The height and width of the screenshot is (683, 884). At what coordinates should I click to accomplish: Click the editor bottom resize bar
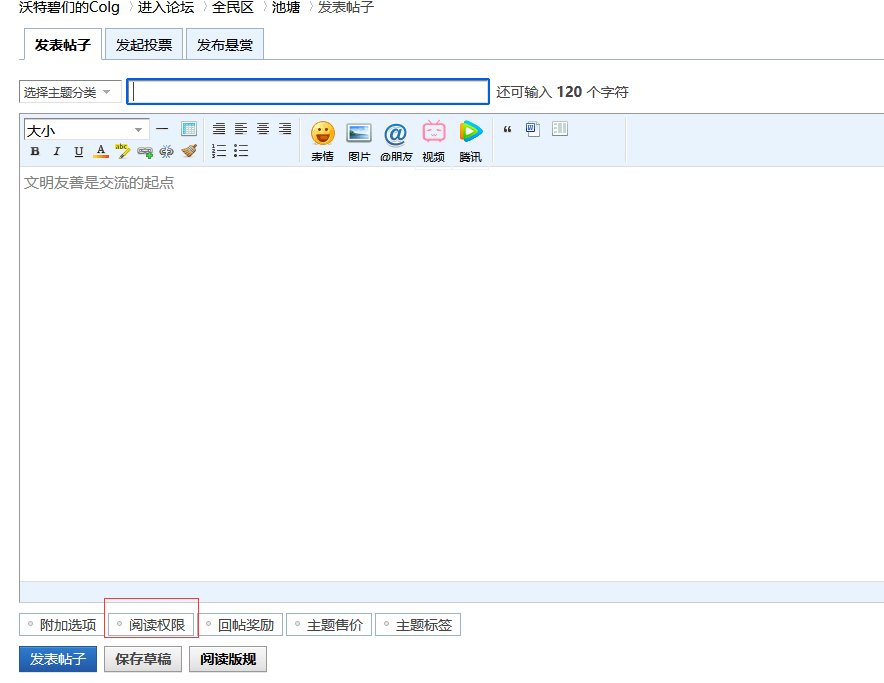click(x=451, y=592)
